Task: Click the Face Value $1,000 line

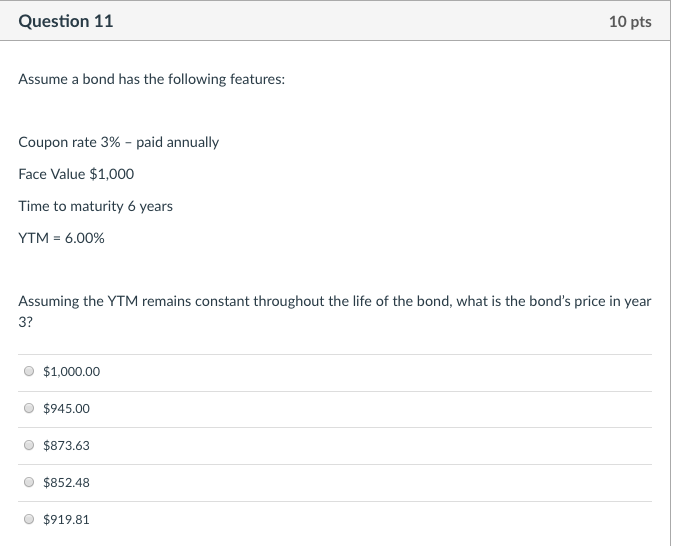Action: [x=76, y=174]
